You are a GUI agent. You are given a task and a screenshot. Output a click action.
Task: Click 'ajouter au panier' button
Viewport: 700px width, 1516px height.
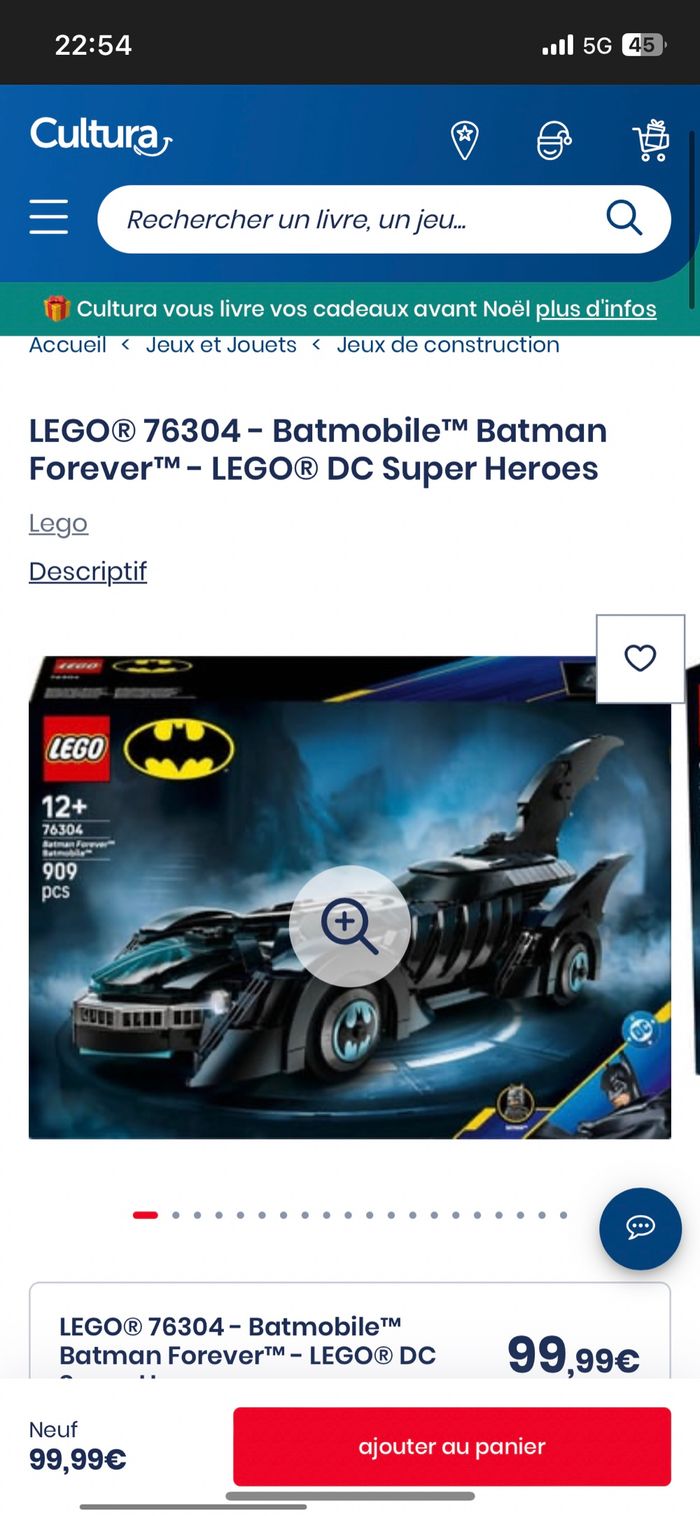(x=452, y=1446)
